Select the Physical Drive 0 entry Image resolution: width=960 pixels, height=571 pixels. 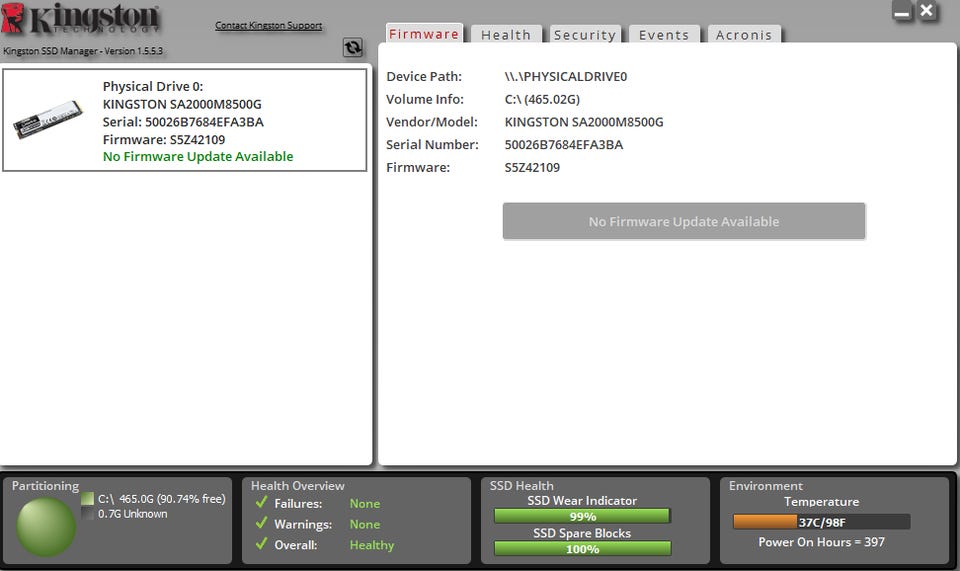click(184, 120)
